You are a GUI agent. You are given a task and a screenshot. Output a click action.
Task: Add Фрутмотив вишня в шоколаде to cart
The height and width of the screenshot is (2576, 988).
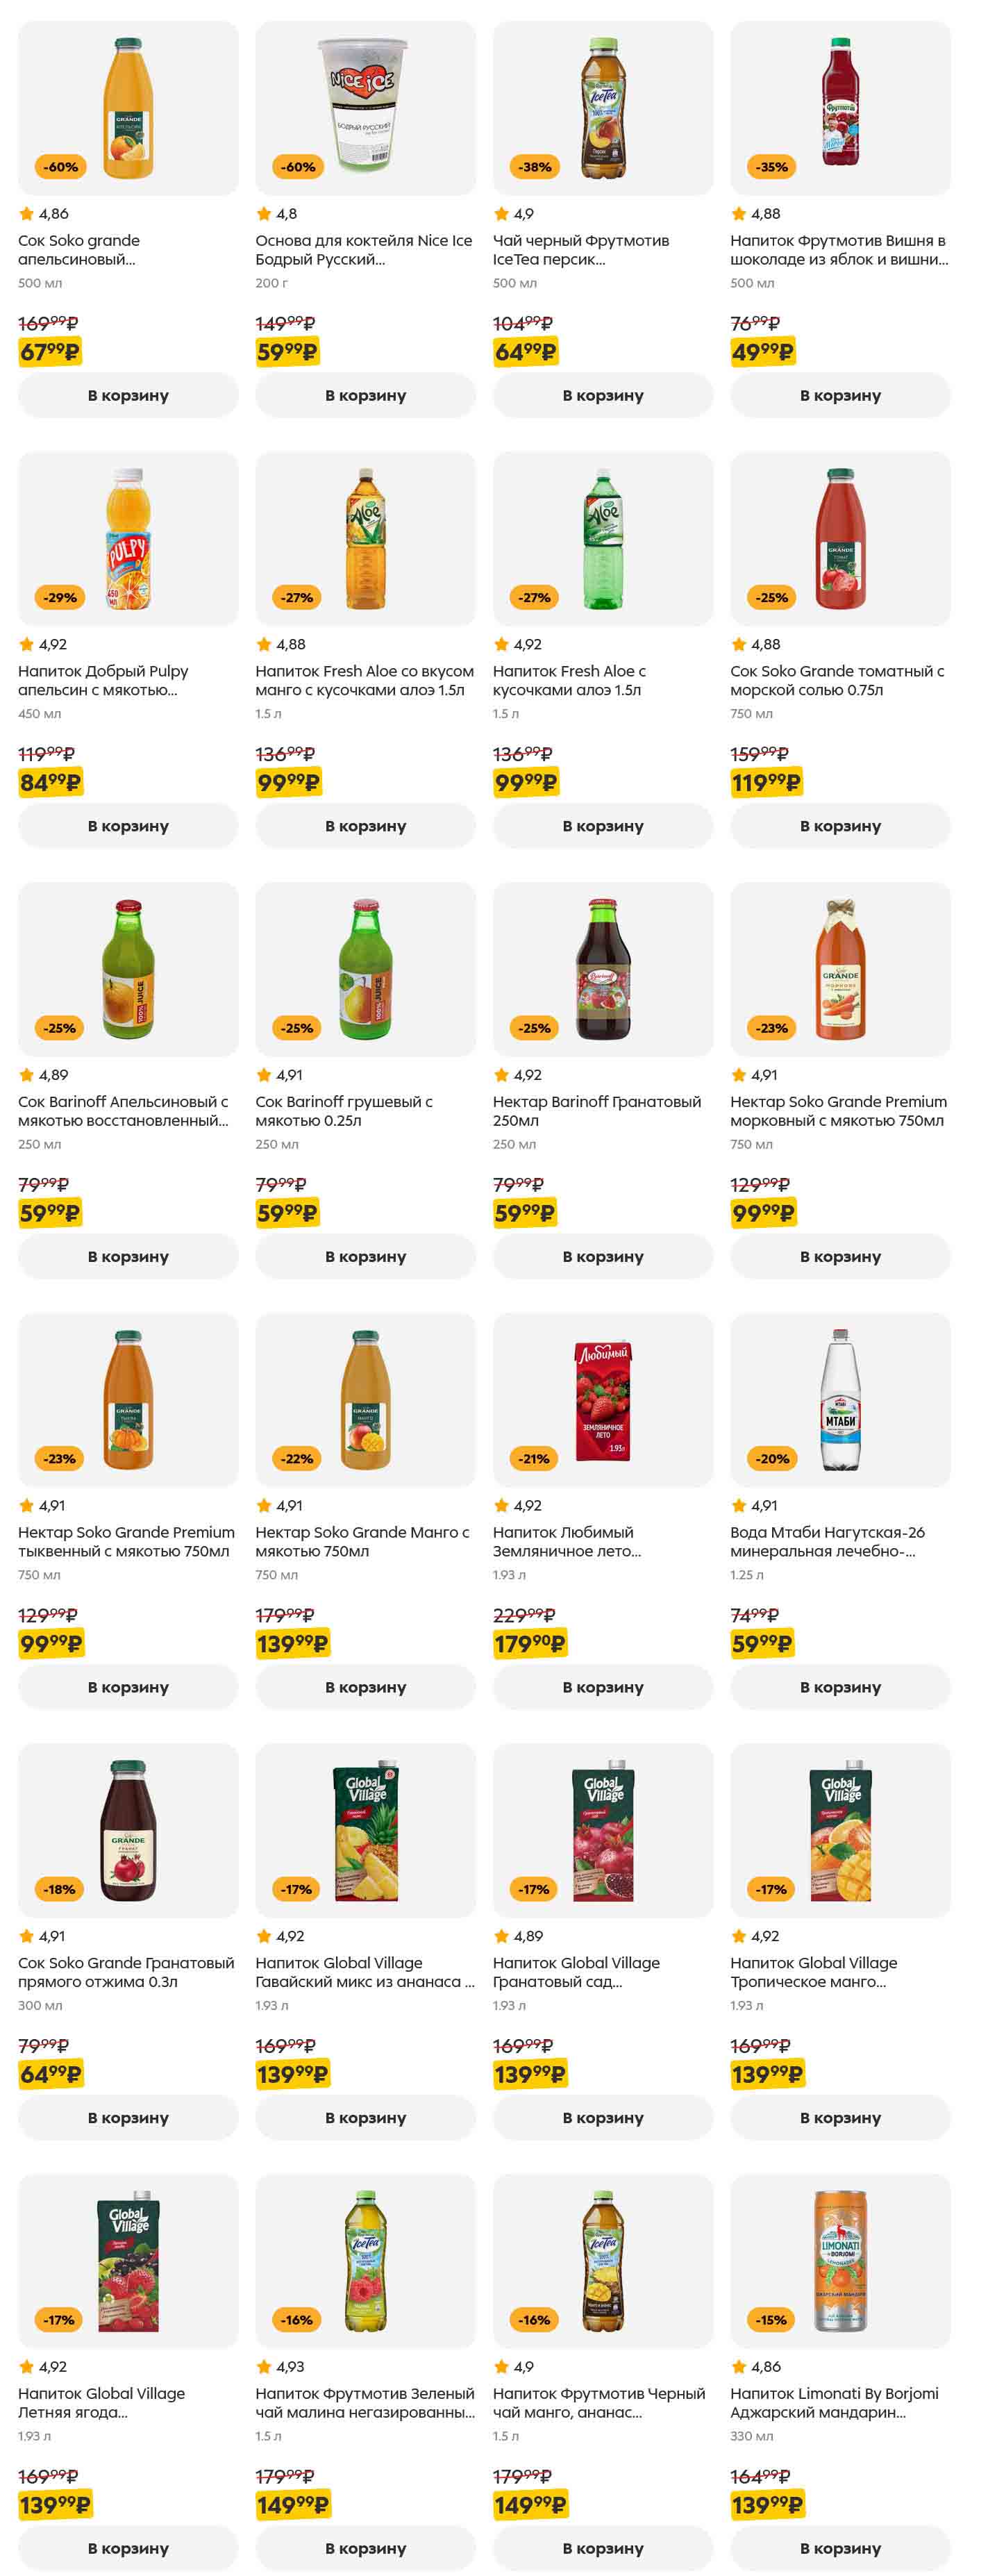click(x=840, y=395)
